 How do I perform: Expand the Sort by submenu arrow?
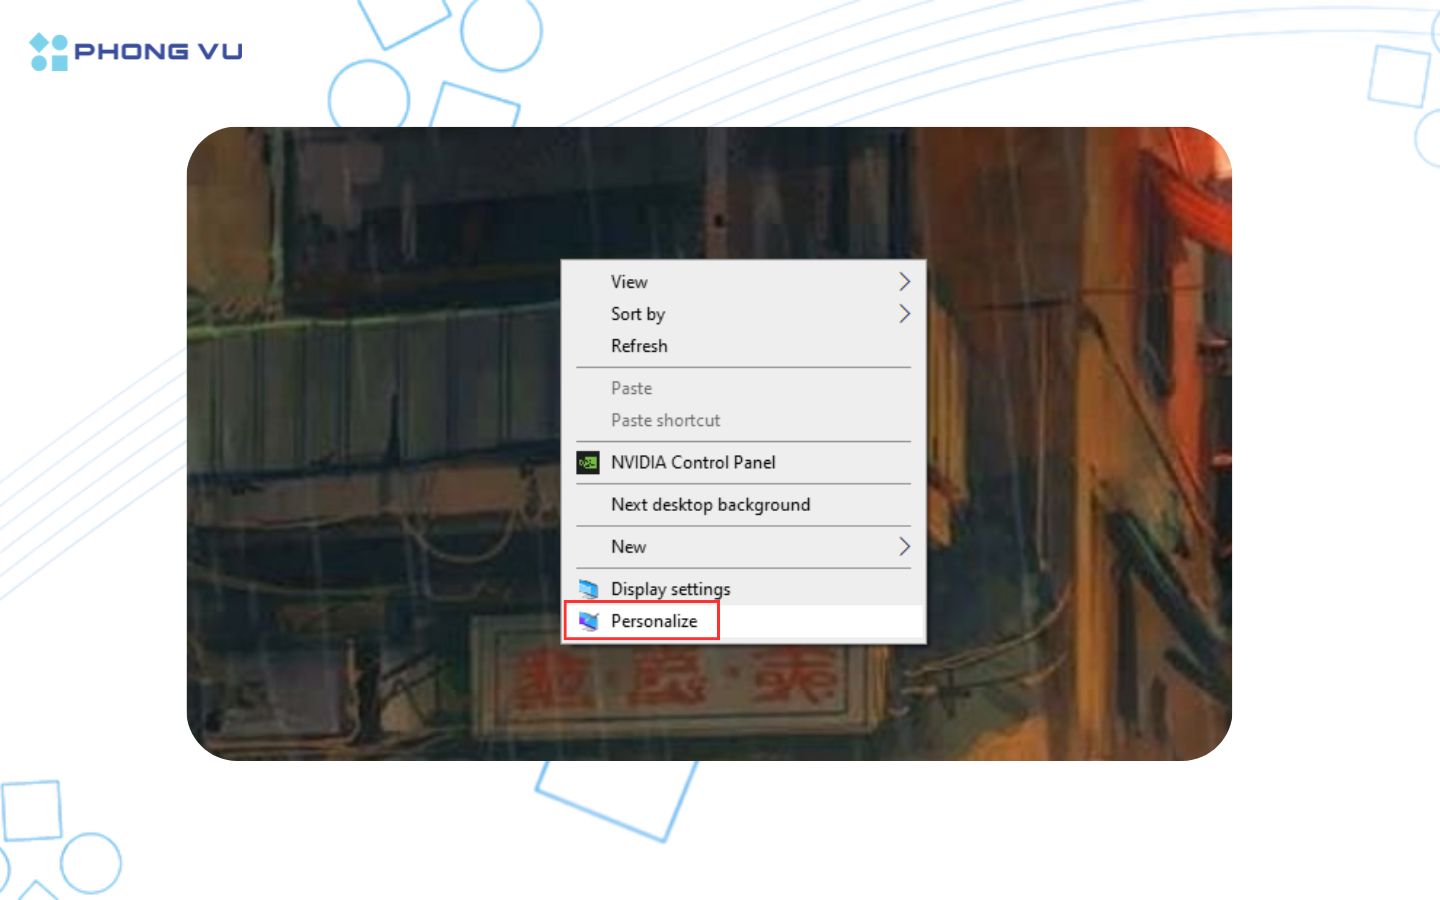(904, 314)
